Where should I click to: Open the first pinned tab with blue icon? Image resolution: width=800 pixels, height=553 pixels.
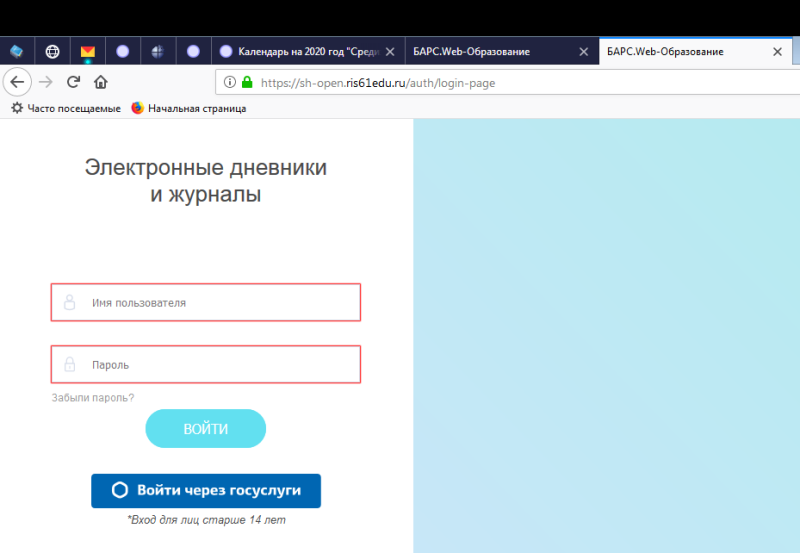coord(17,51)
